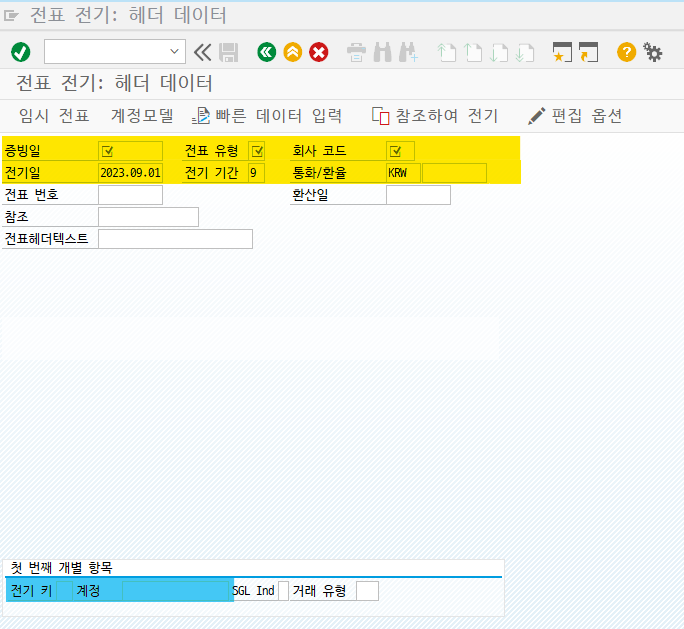
Task: Click the 전표 유형 input field
Action: [256, 151]
